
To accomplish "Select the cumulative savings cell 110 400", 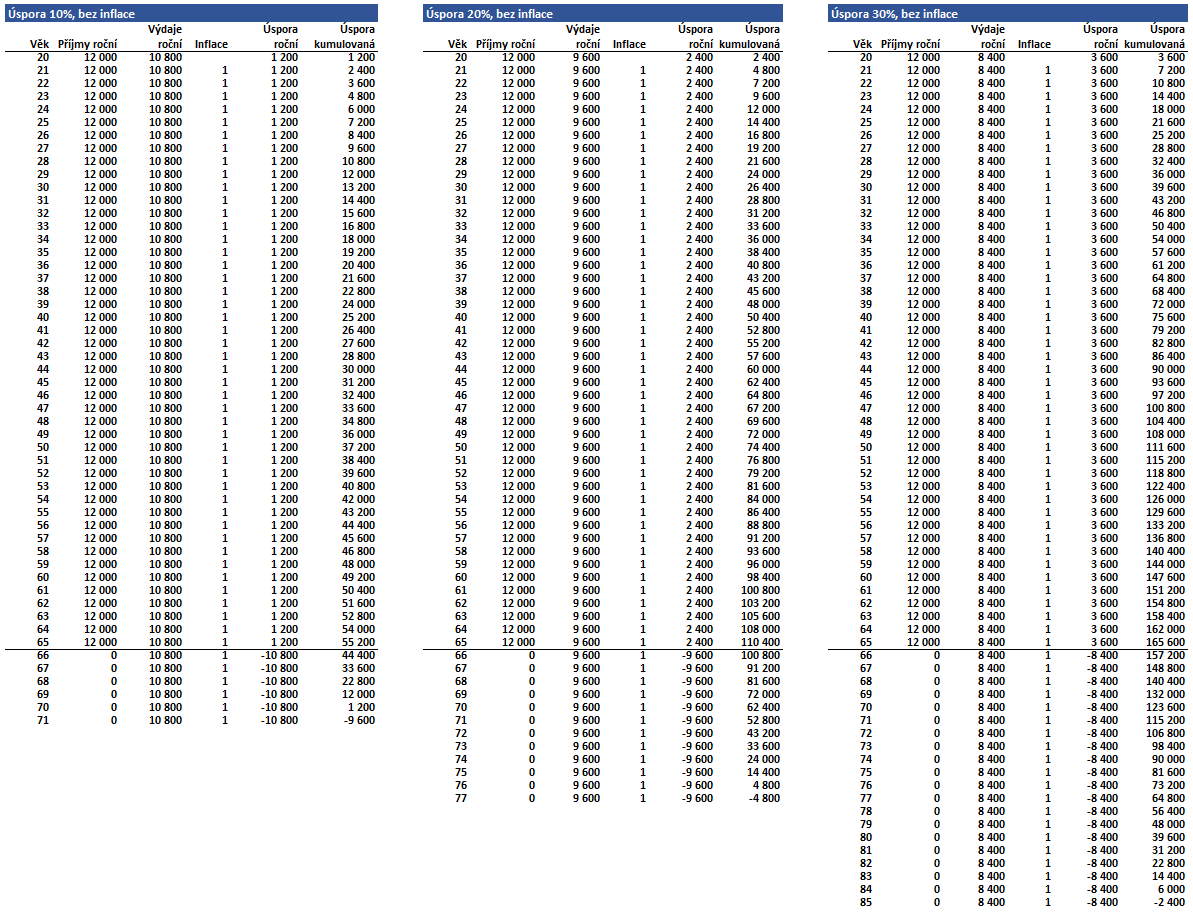I will pyautogui.click(x=761, y=642).
